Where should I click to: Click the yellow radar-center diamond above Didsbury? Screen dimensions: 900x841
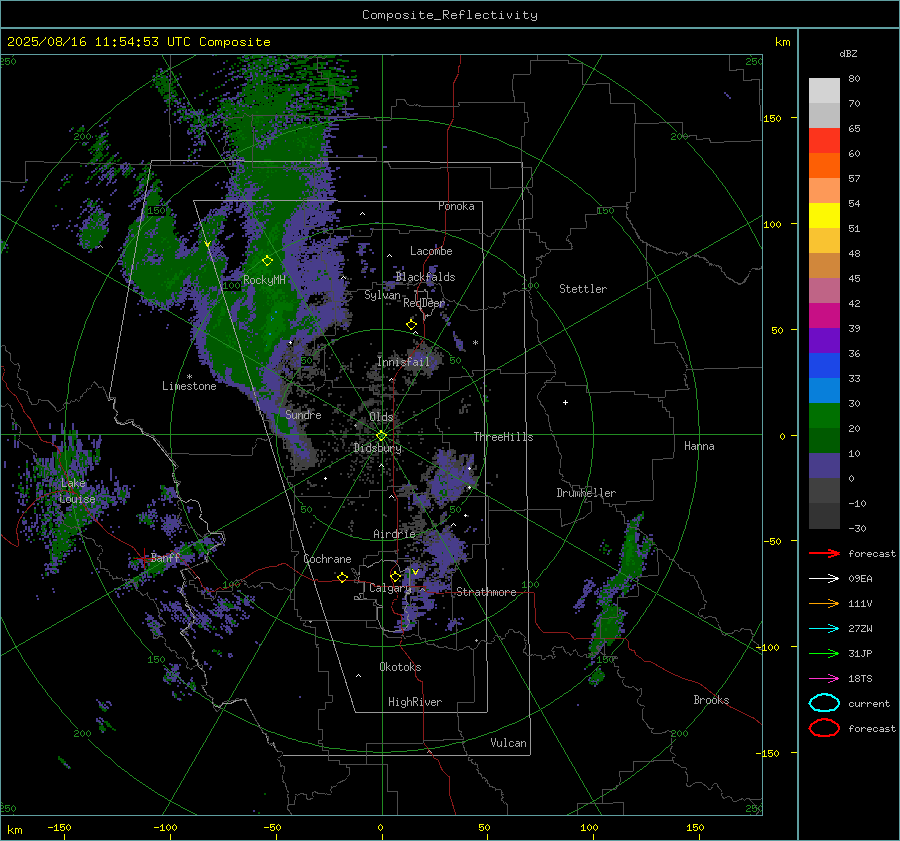coord(381,436)
